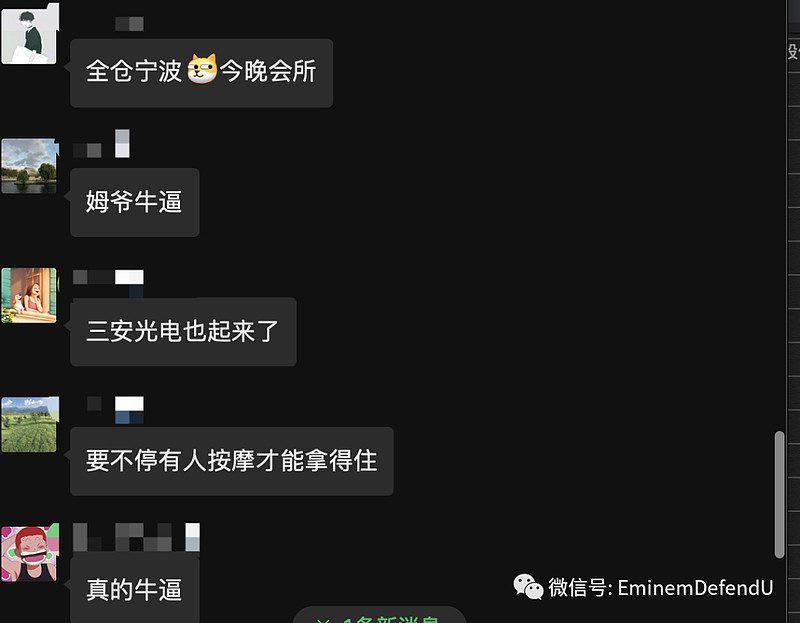Click the green tea field avatar
Viewport: 800px width, 623px height.
30,424
